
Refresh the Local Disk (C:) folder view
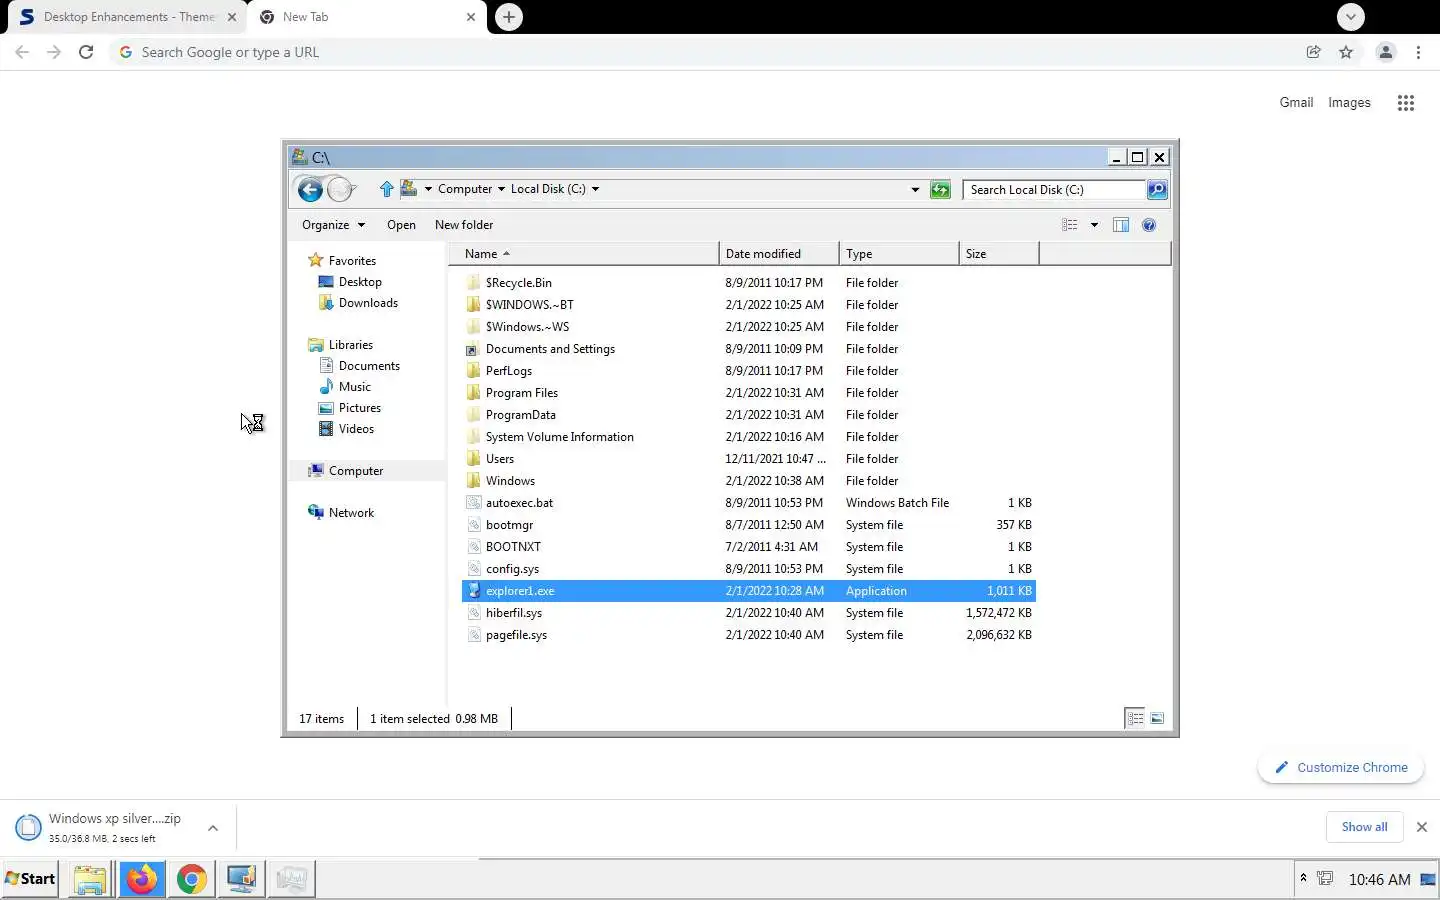(940, 190)
